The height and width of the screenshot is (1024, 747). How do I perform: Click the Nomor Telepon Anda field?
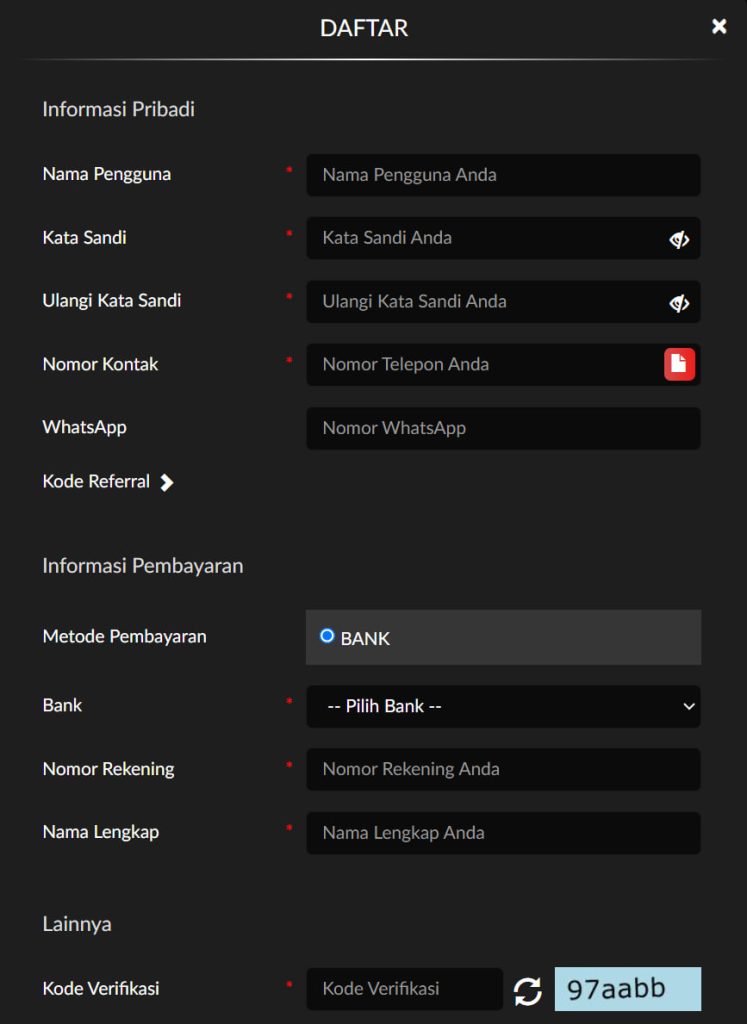[485, 365]
